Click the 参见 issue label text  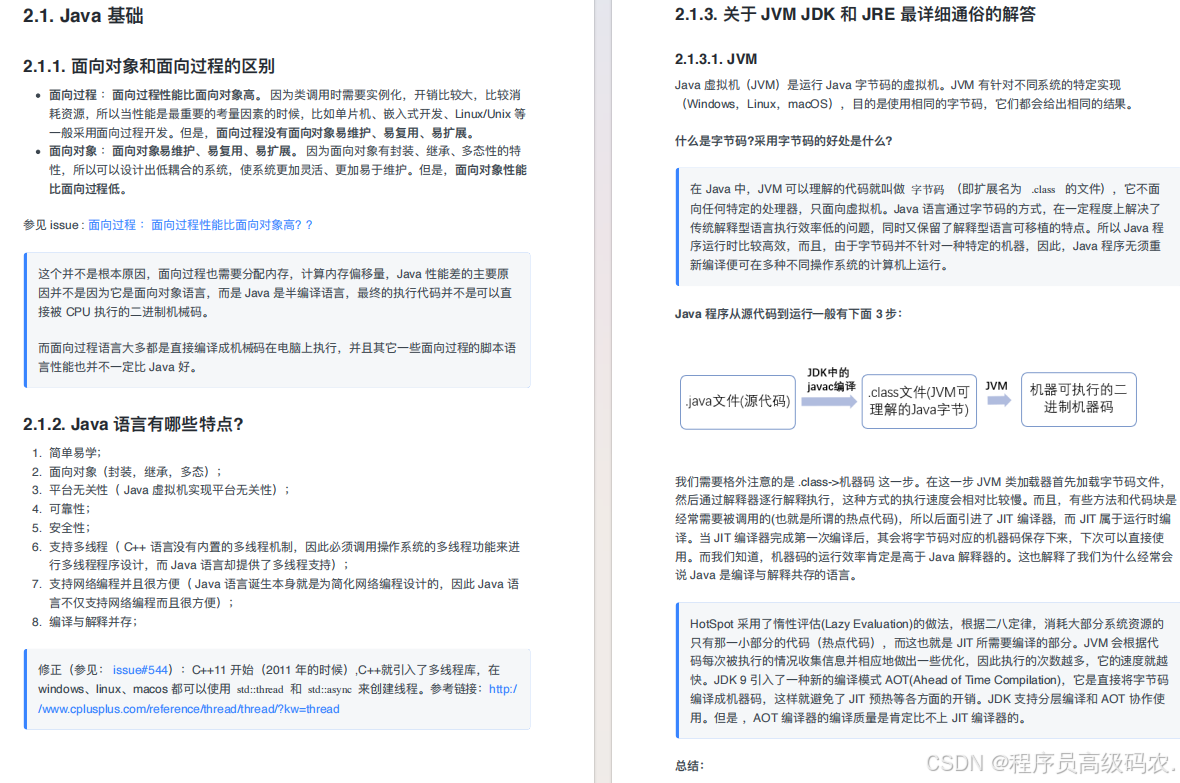53,225
